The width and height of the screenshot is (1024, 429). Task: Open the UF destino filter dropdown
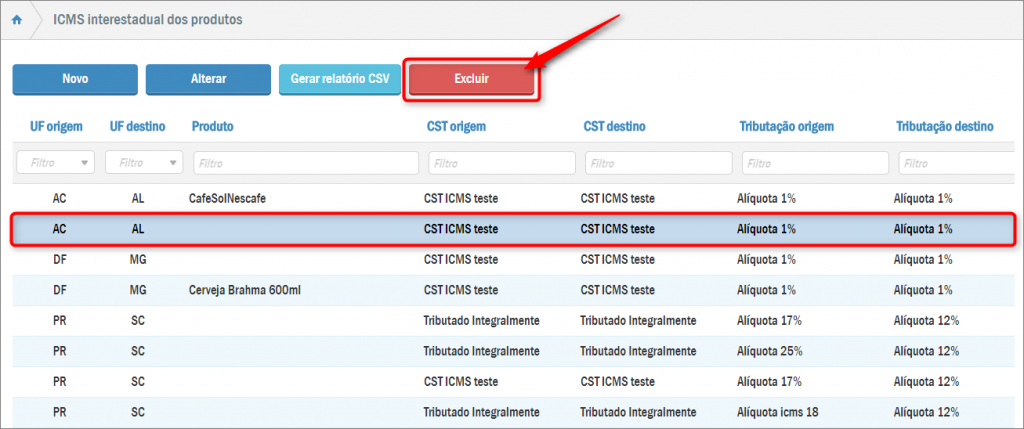pos(144,163)
